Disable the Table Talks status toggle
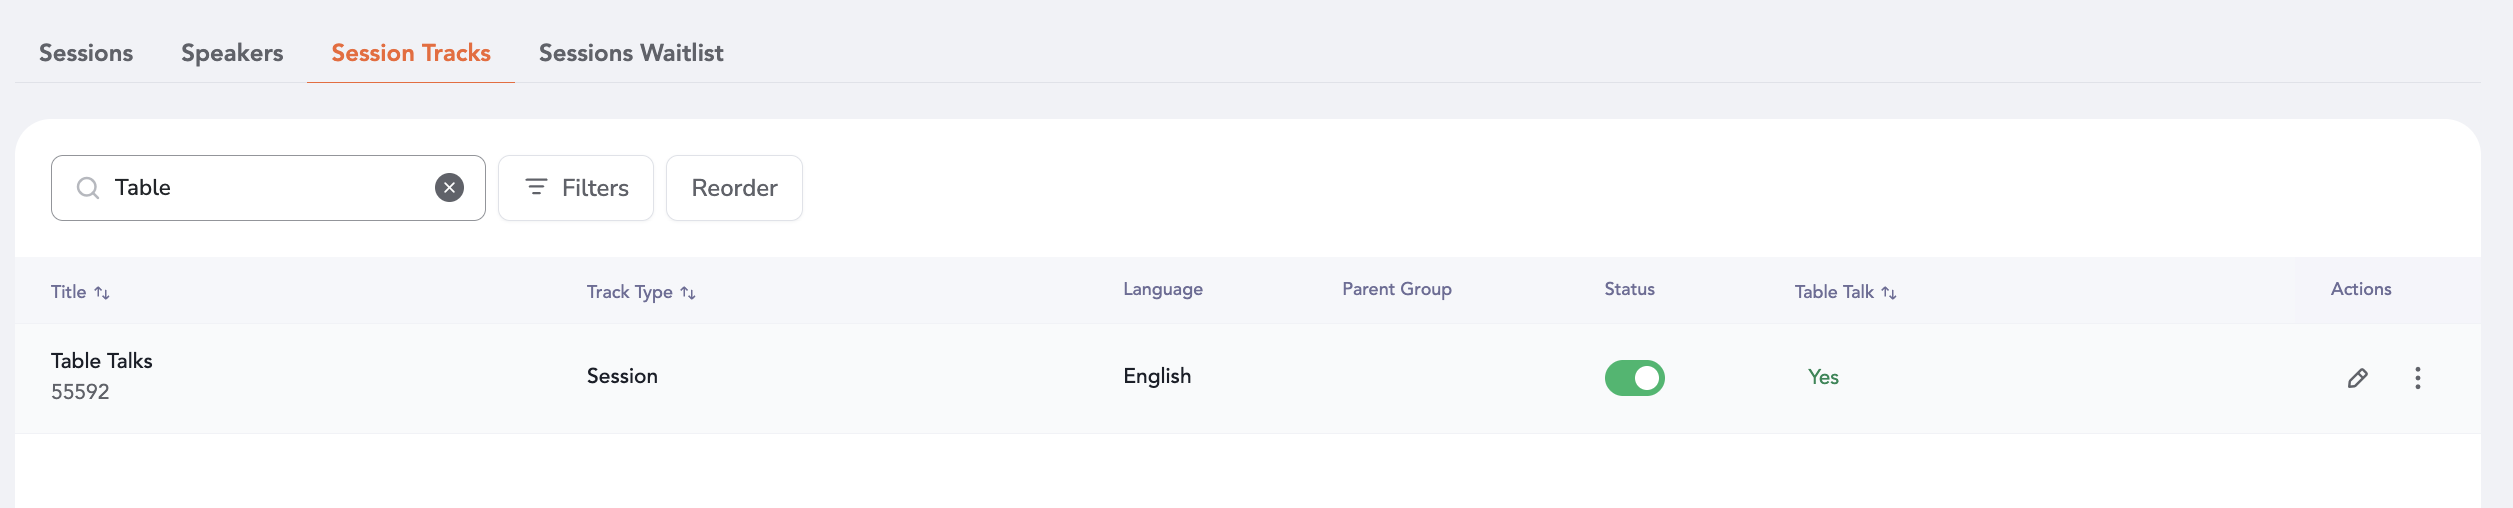Image resolution: width=2513 pixels, height=508 pixels. point(1634,378)
